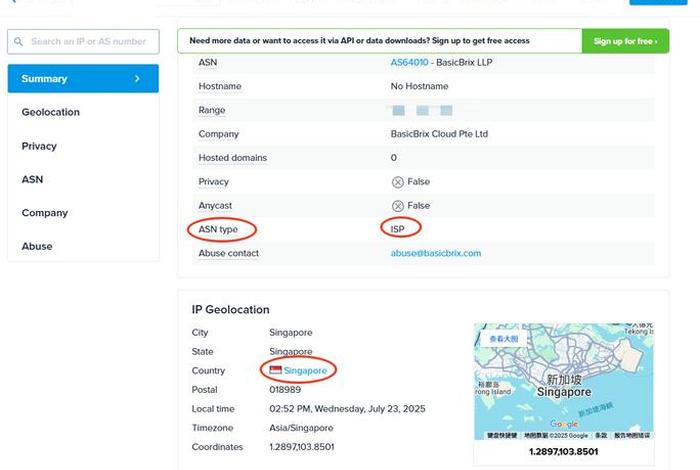Go to the Privacy sidebar item
The image size is (700, 470).
tap(39, 146)
